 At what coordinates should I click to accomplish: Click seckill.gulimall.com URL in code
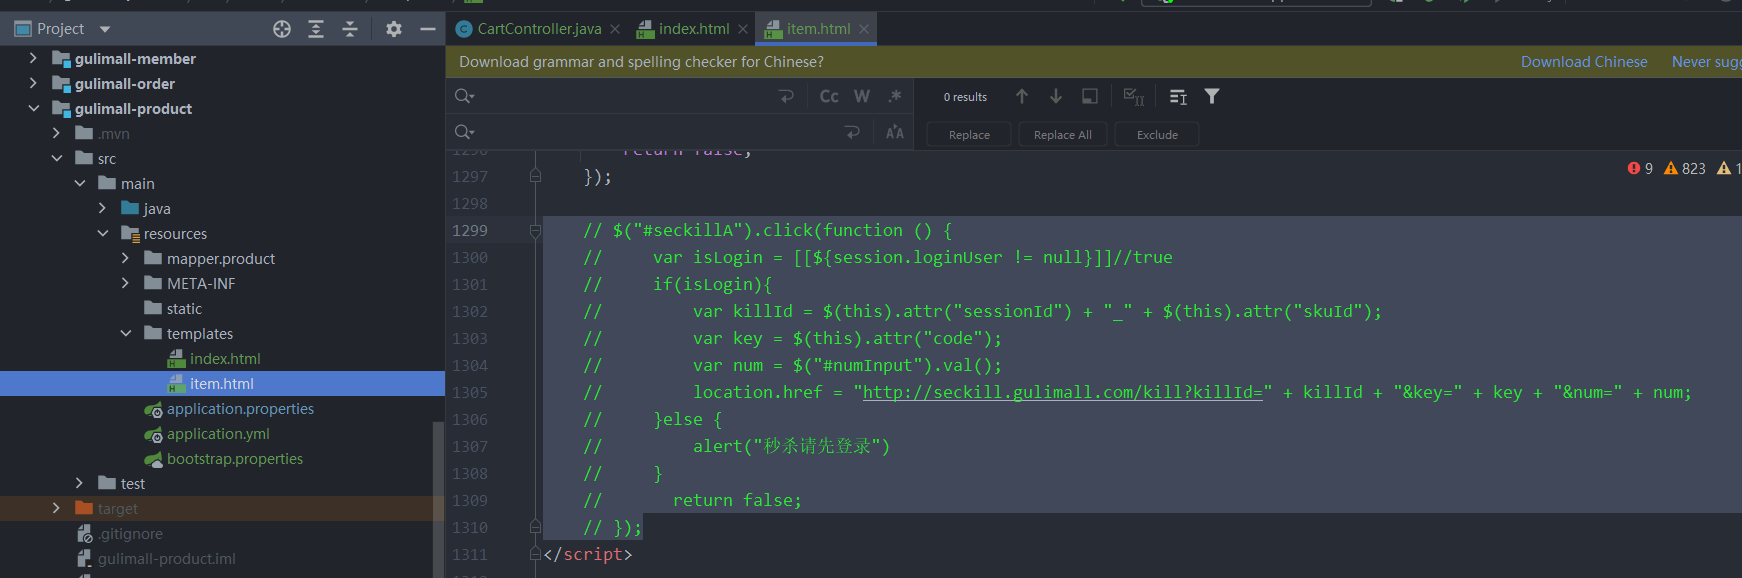click(1063, 392)
